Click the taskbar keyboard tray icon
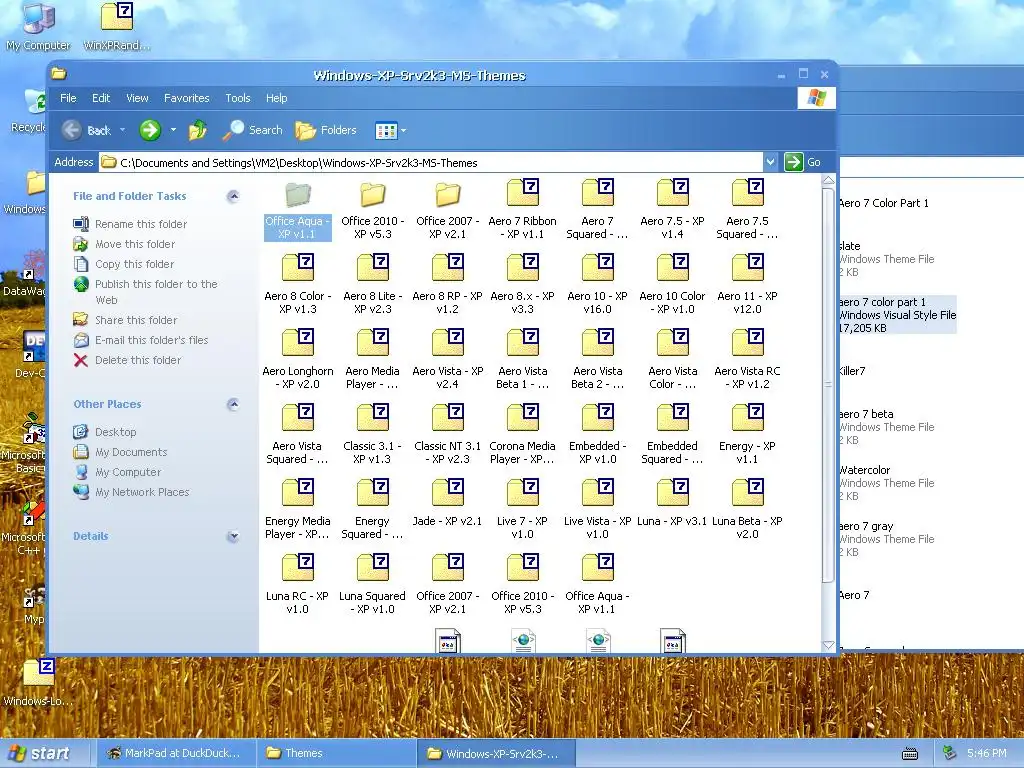 pyautogui.click(x=910, y=754)
